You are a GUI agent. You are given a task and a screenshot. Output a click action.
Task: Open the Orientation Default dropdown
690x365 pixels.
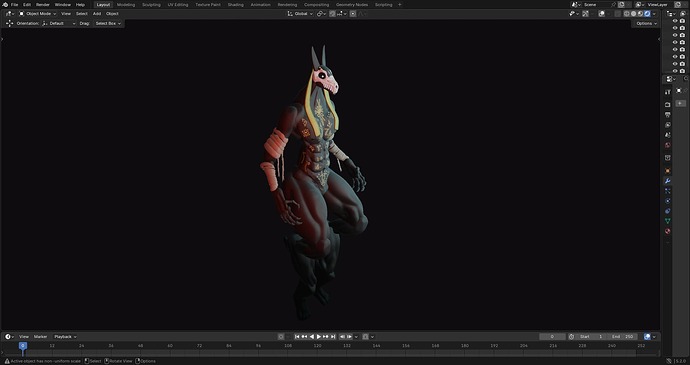coord(59,23)
